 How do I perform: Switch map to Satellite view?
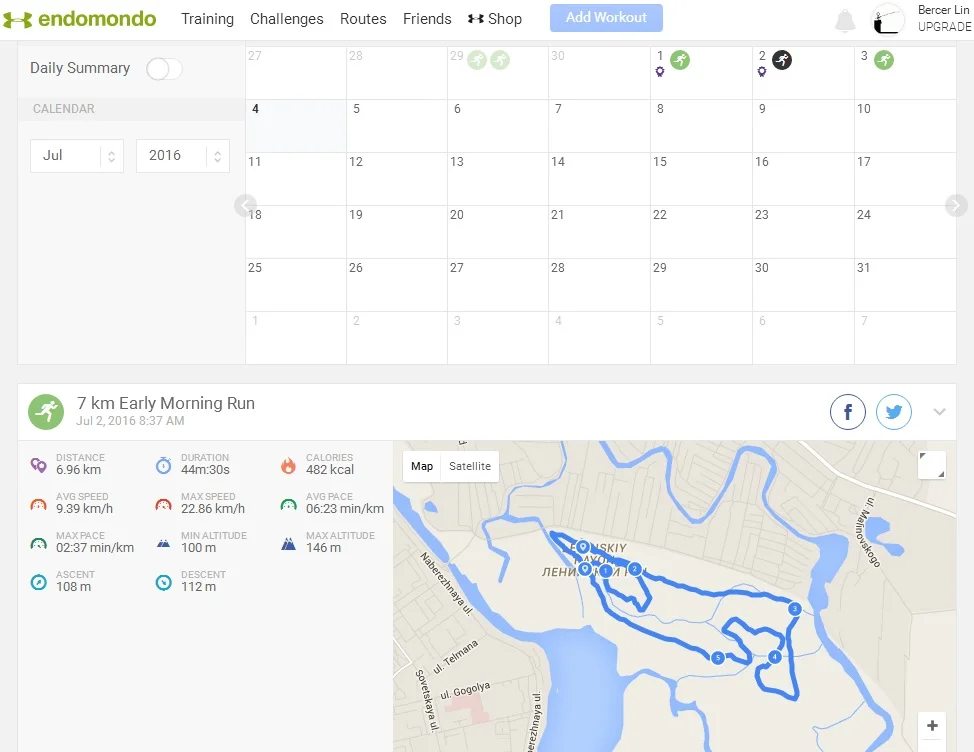click(469, 466)
